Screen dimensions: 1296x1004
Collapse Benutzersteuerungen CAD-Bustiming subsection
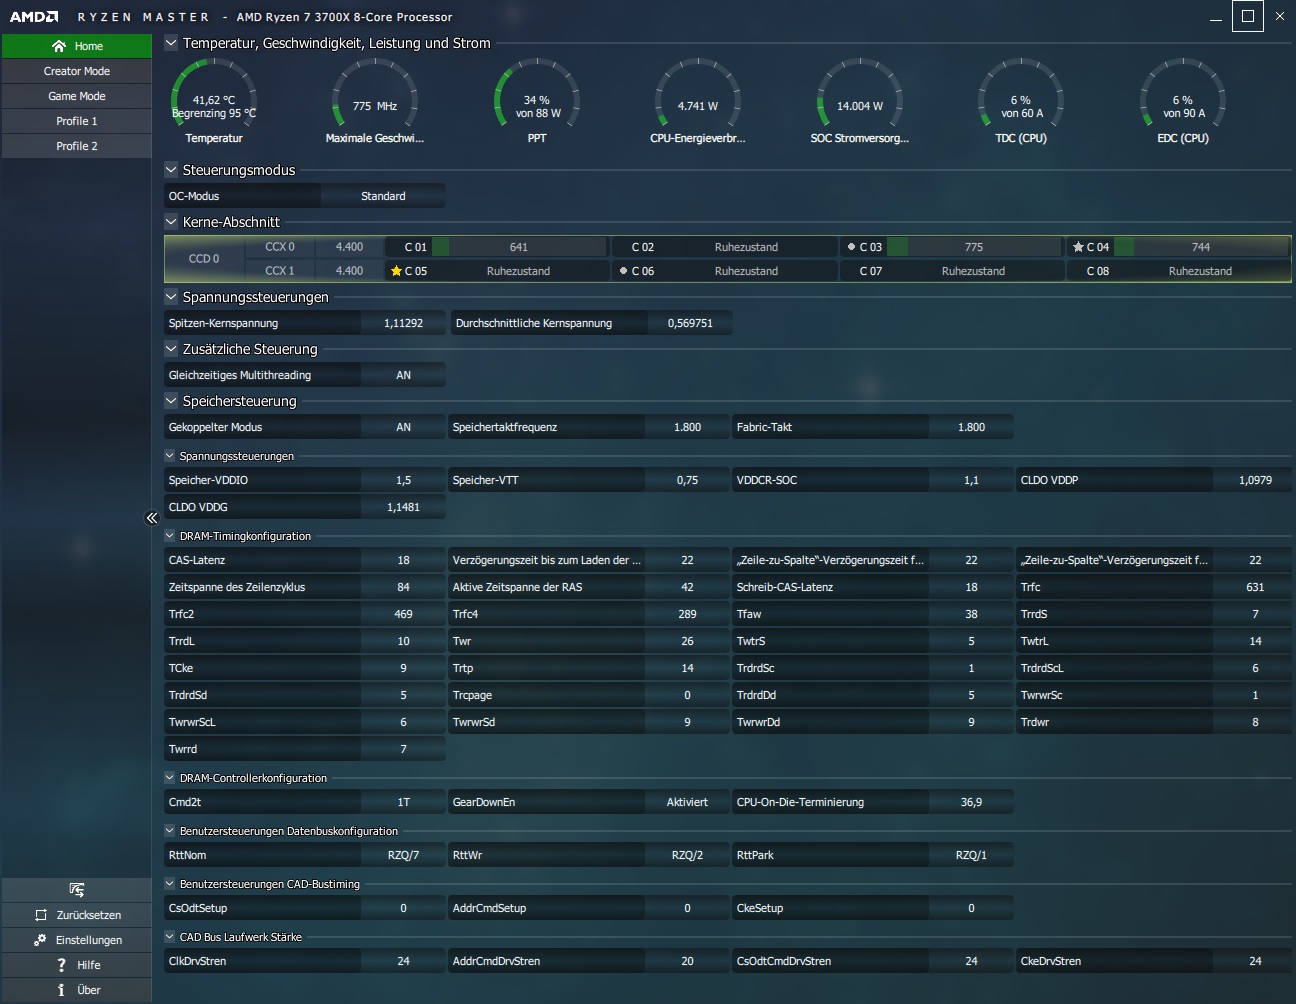tap(170, 884)
